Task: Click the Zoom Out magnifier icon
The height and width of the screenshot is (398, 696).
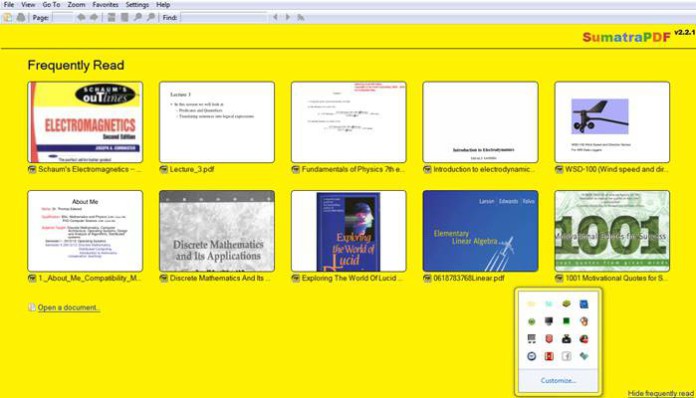Action: [138, 17]
